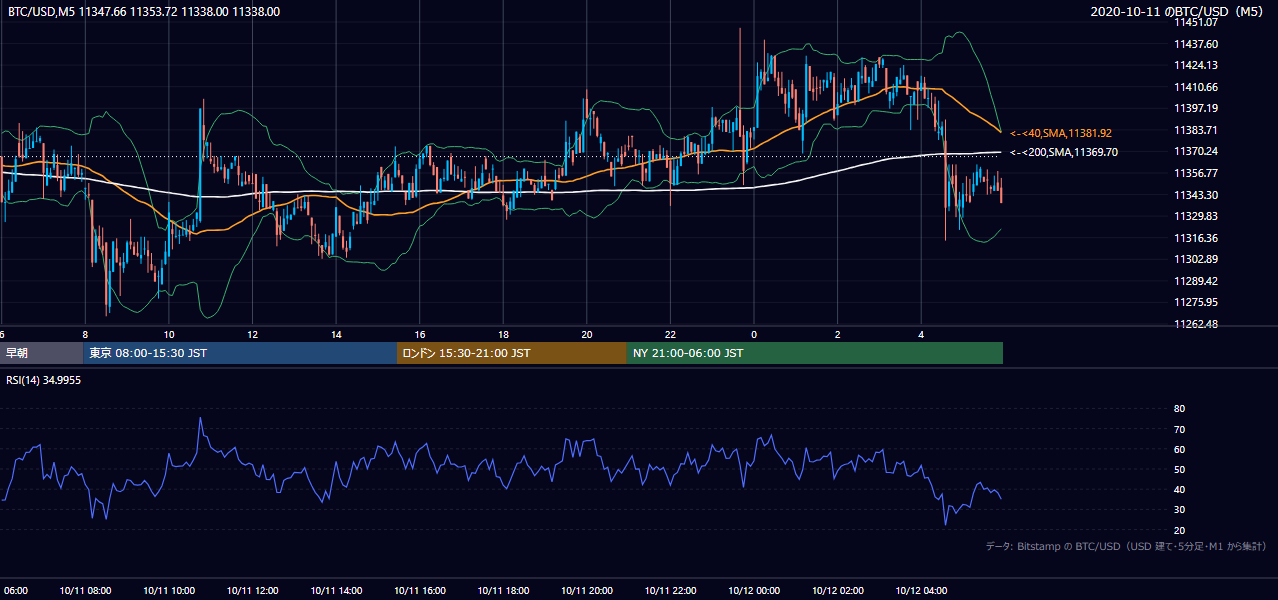Image resolution: width=1278 pixels, height=600 pixels.
Task: Click the 10/12 02:00 date label
Action: [838, 591]
